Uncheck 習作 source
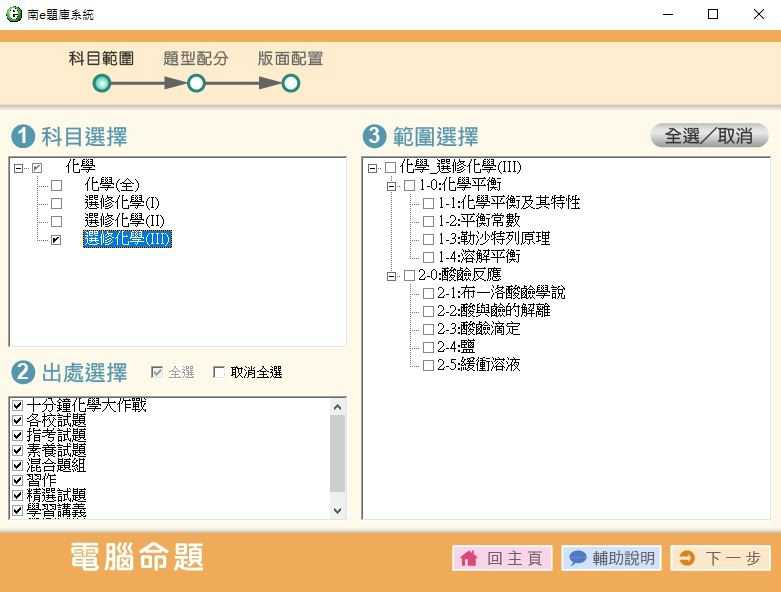 [17, 480]
